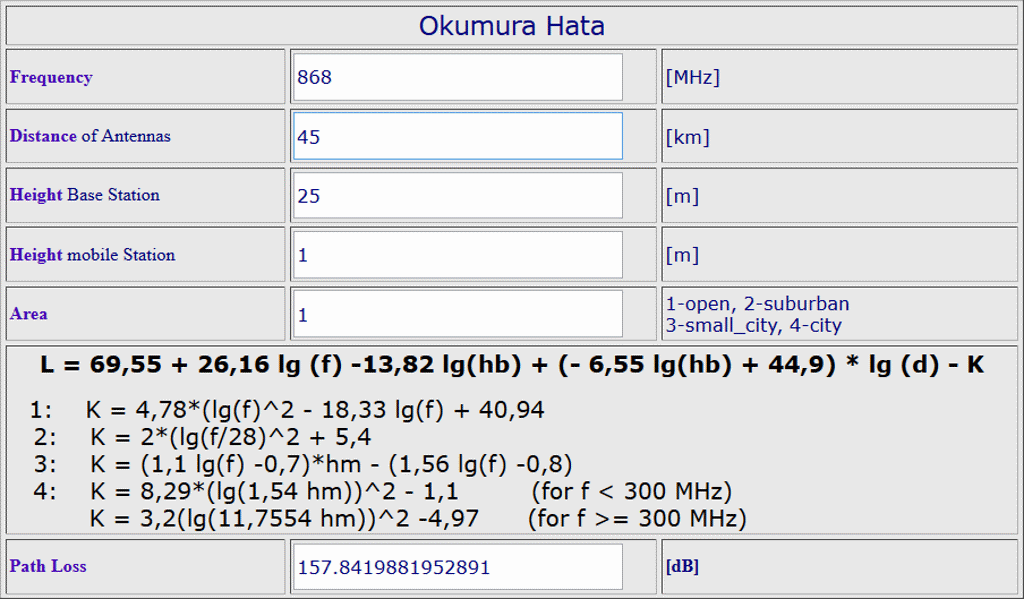This screenshot has width=1024, height=599.
Task: Click the area options legend text
Action: pos(757,314)
